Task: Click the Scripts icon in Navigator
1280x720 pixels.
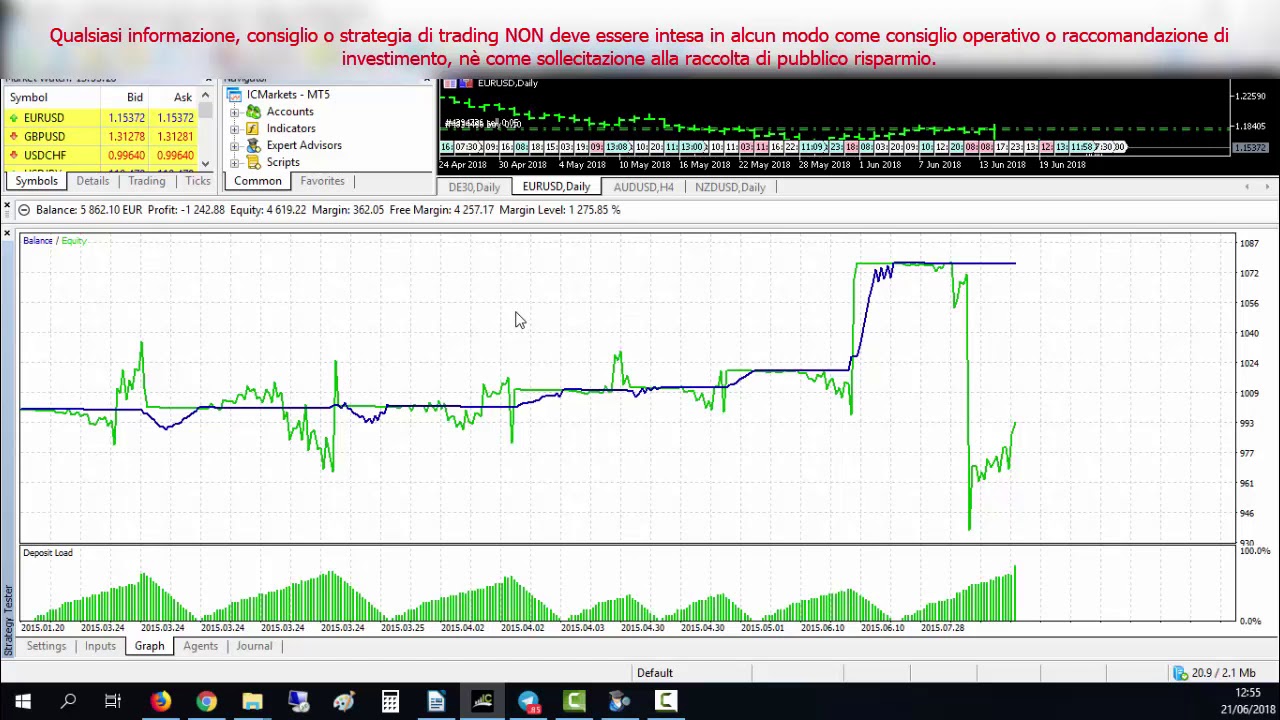Action: click(x=254, y=162)
